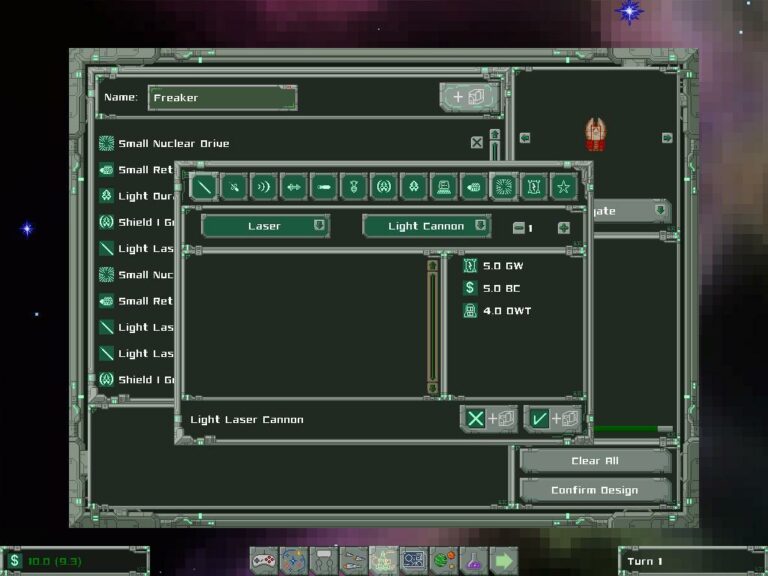Viewport: 768px width, 576px height.
Task: Open the fleets spaceships icon in bottom bar
Action: coord(354,561)
